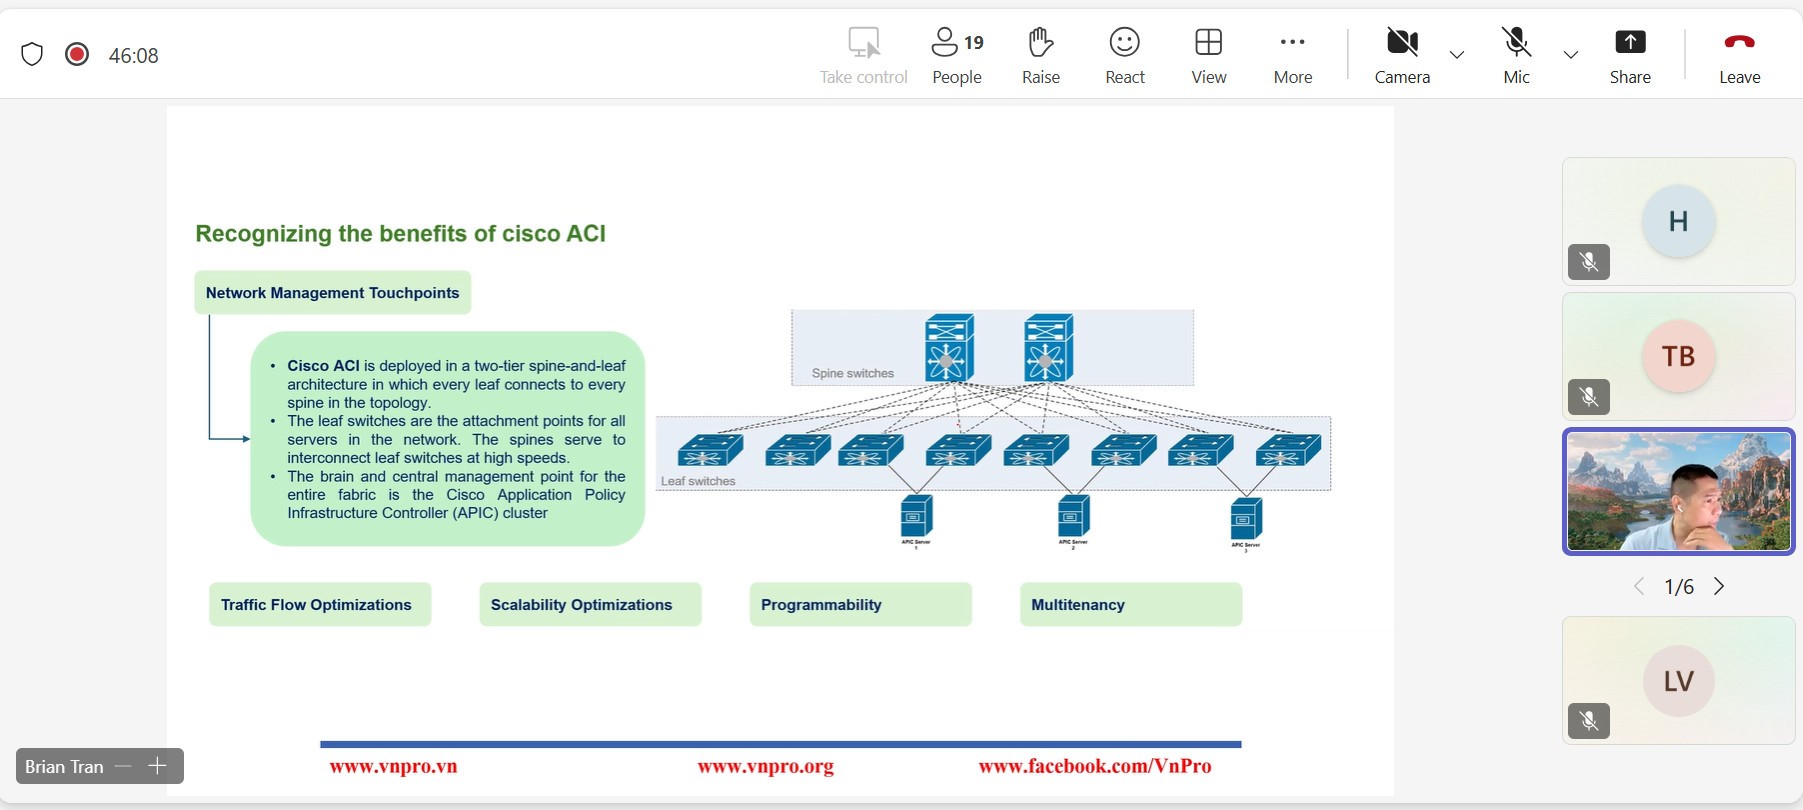The height and width of the screenshot is (810, 1803).
Task: Unmute the Mic
Action: click(x=1516, y=55)
